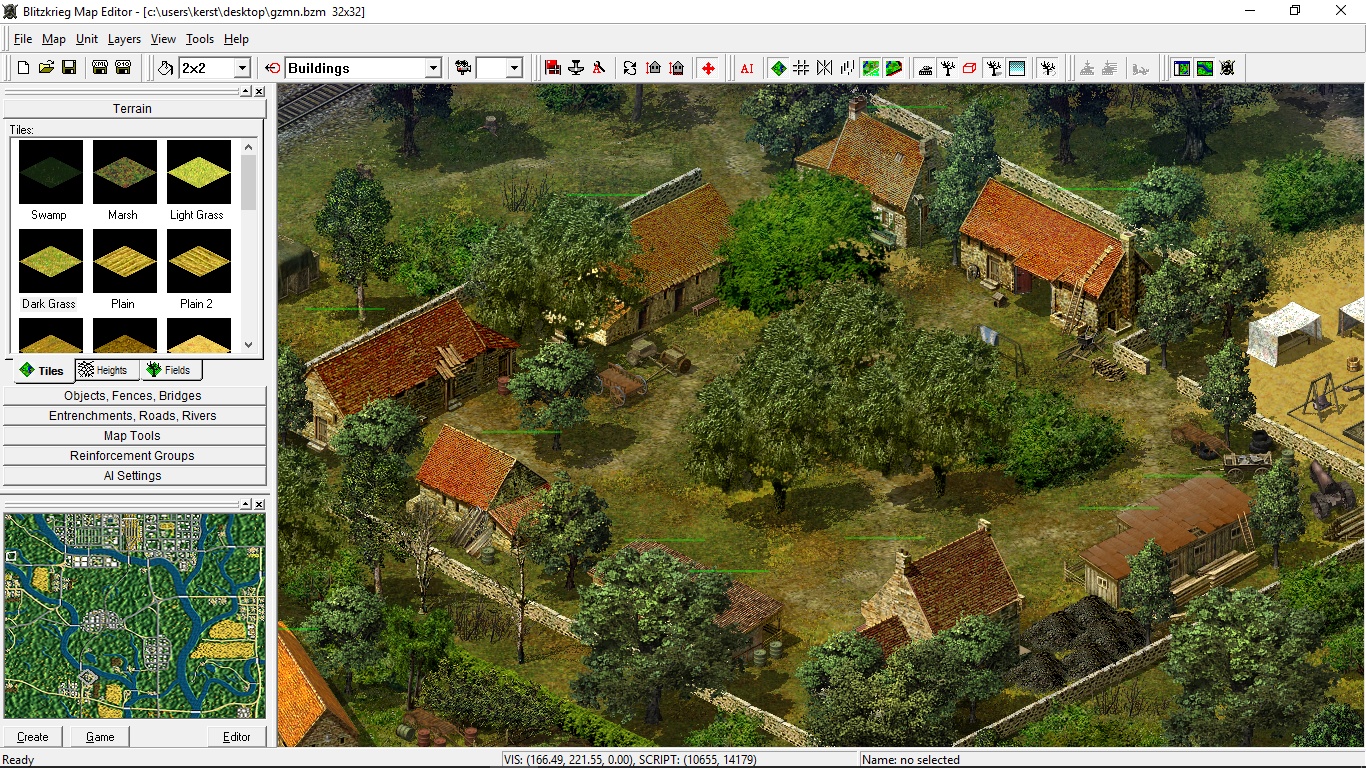This screenshot has height=768, width=1366.
Task: Click the red letter A icon
Action: click(x=599, y=68)
